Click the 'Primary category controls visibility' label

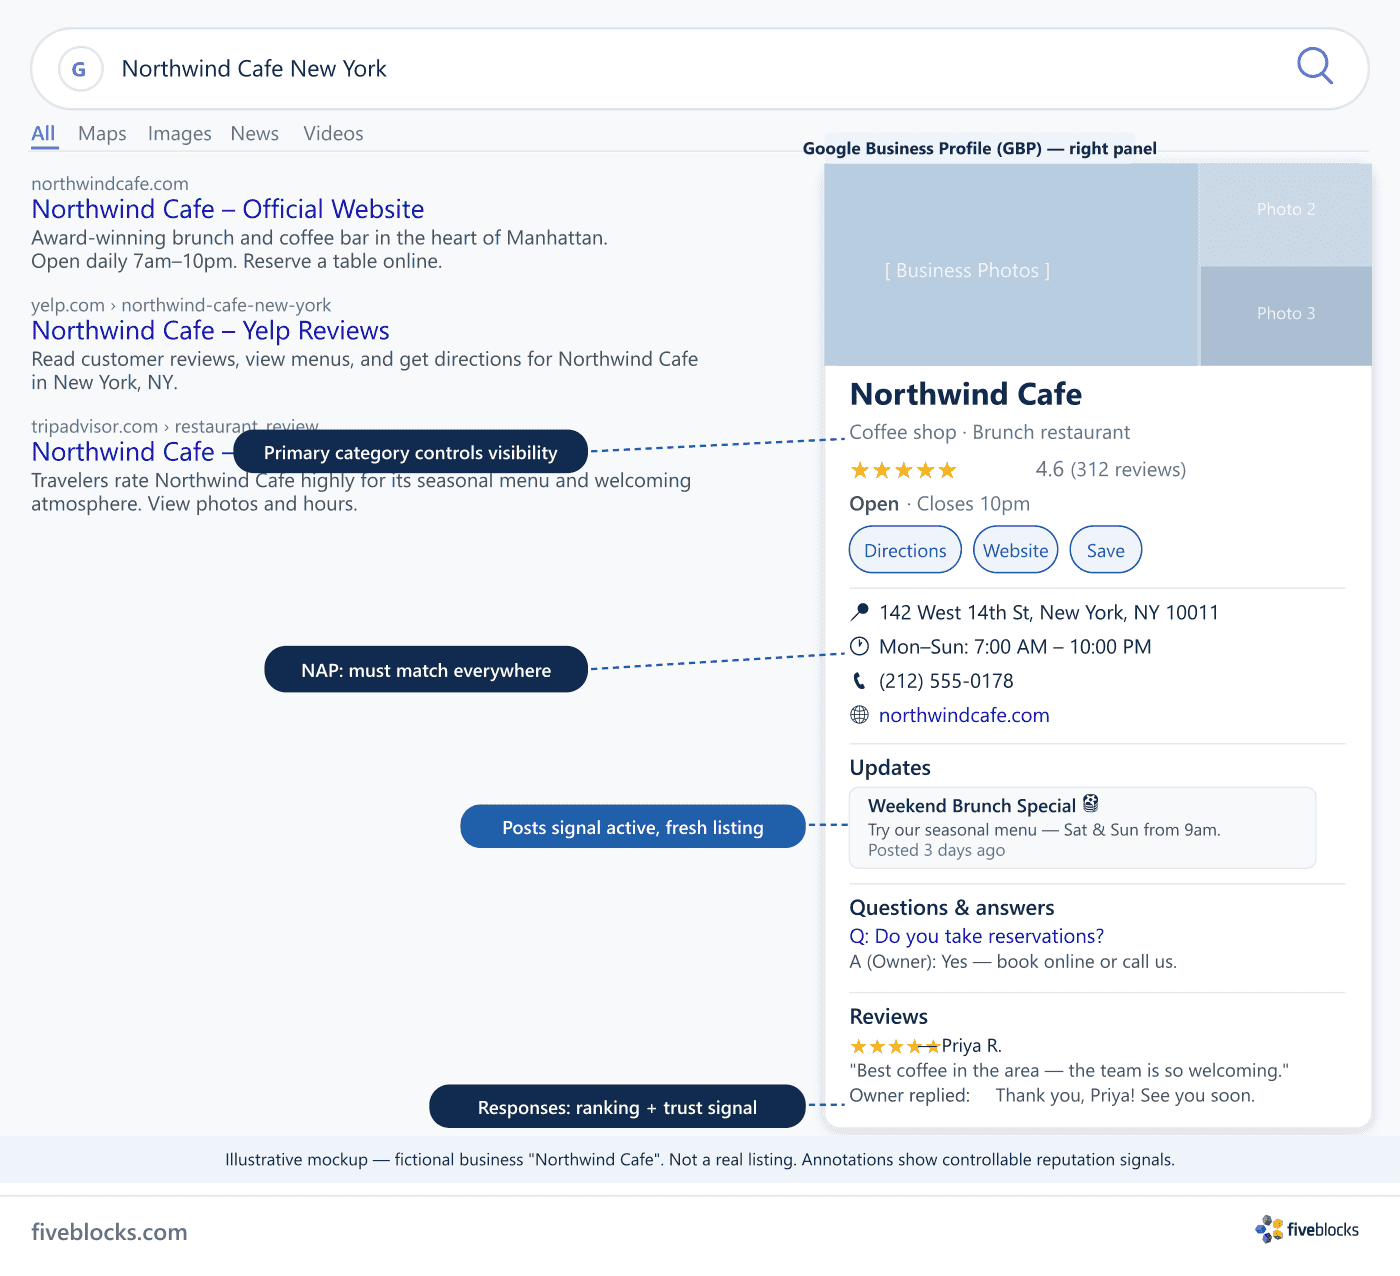[411, 452]
